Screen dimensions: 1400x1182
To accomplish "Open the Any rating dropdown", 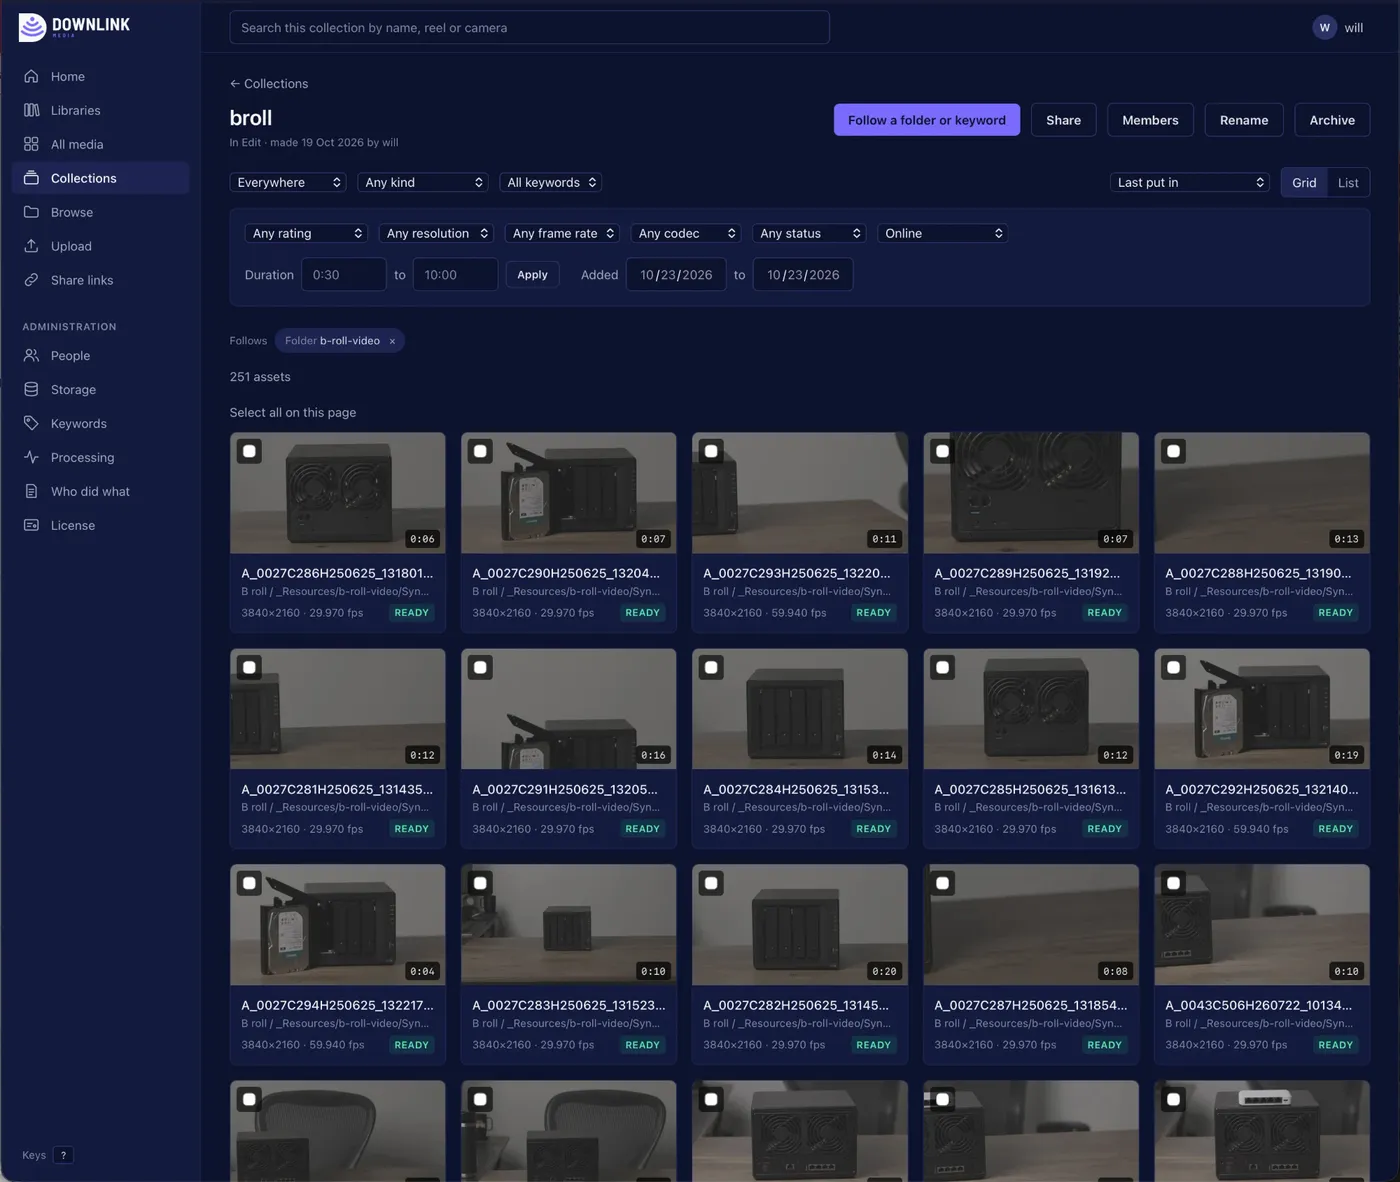I will coord(307,233).
